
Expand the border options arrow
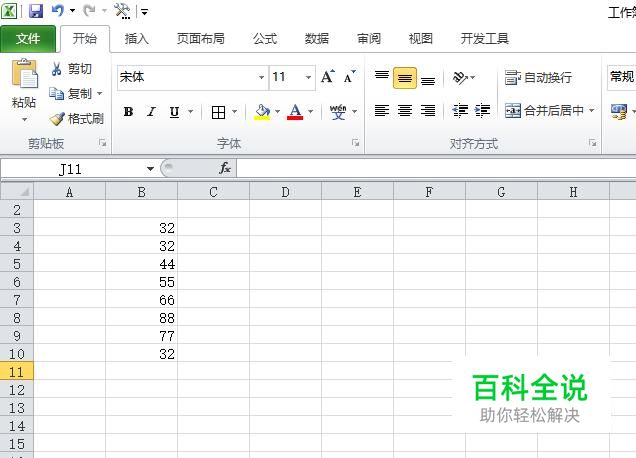(234, 112)
